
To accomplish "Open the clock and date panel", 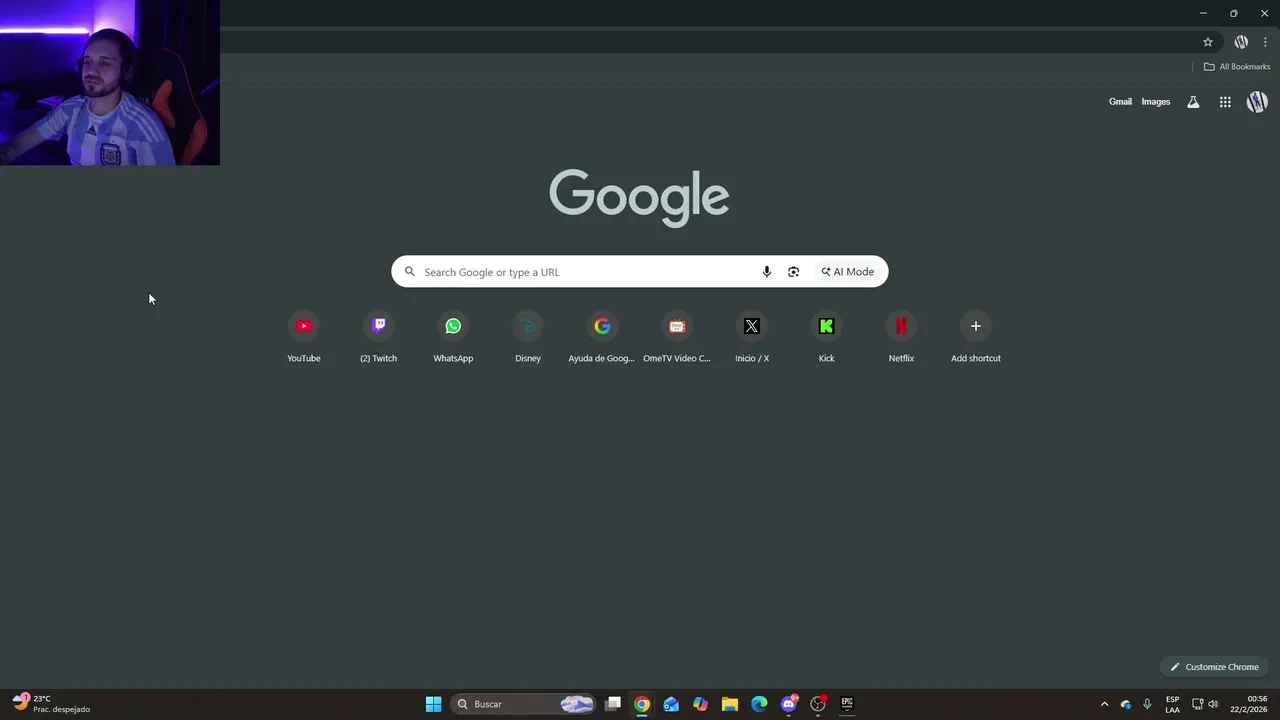I will click(x=1249, y=704).
